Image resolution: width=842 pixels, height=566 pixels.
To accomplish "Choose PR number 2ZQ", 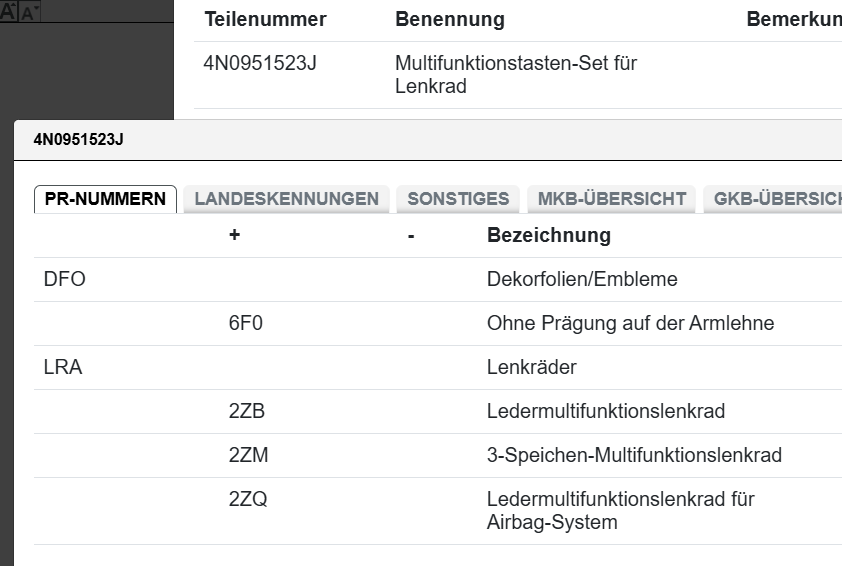I will 248,500.
